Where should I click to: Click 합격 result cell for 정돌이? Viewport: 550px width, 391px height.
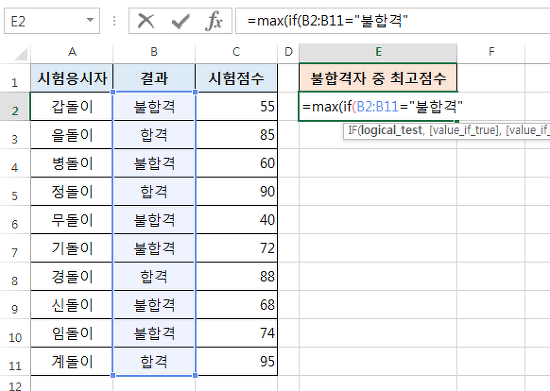point(154,192)
